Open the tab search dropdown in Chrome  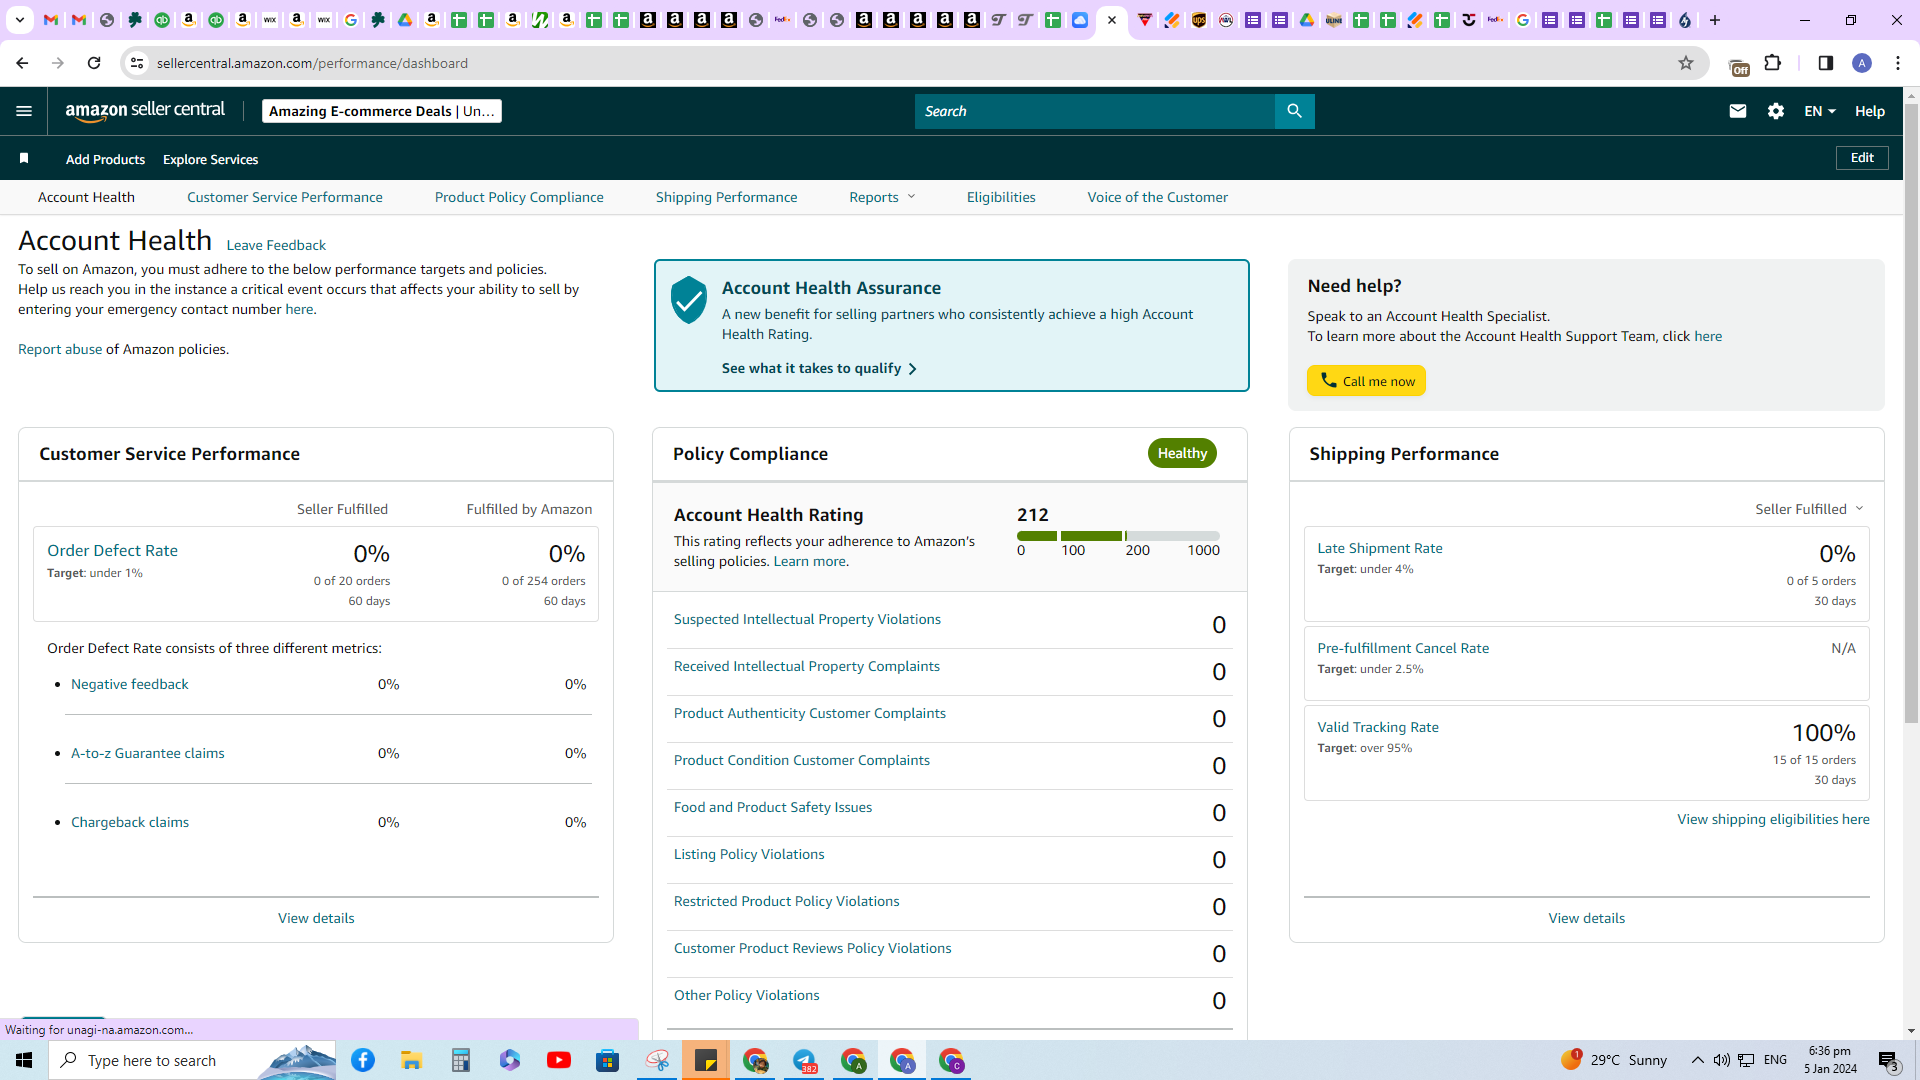pyautogui.click(x=19, y=20)
